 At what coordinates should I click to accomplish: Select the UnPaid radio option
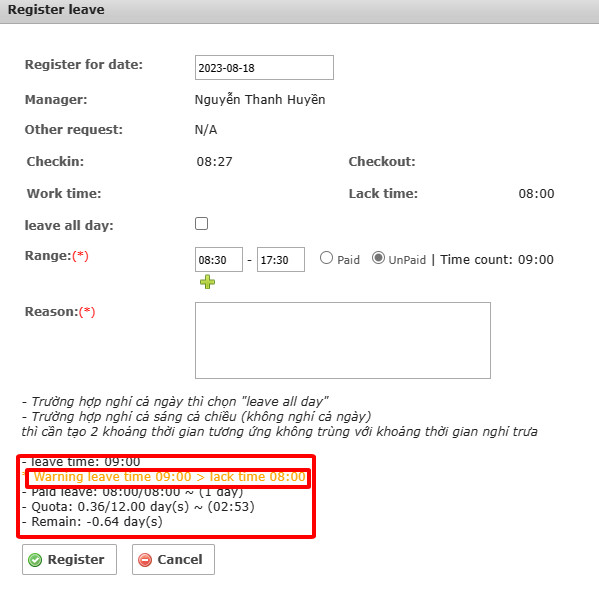[x=378, y=258]
